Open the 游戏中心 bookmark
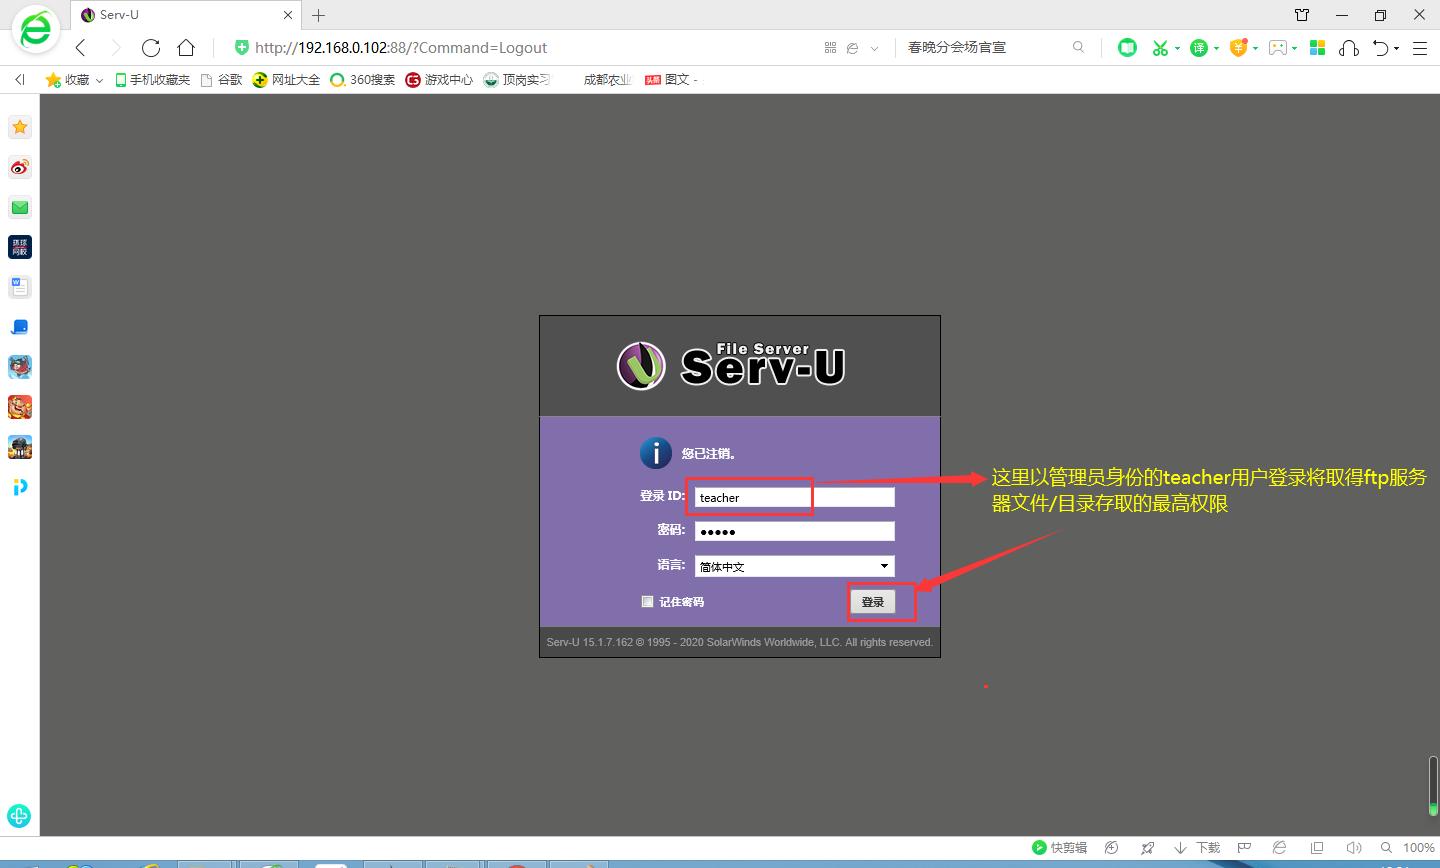The height and width of the screenshot is (868, 1440). coord(439,79)
